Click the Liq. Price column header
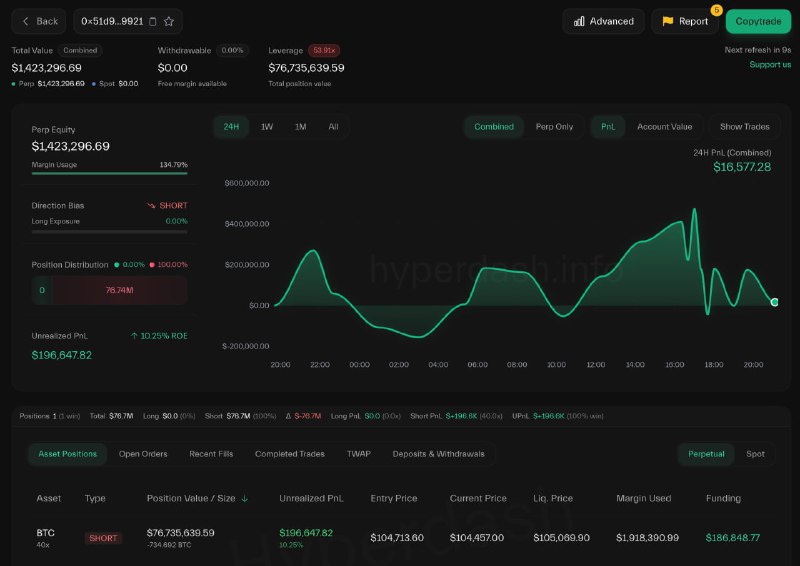The width and height of the screenshot is (800, 566). tap(553, 498)
